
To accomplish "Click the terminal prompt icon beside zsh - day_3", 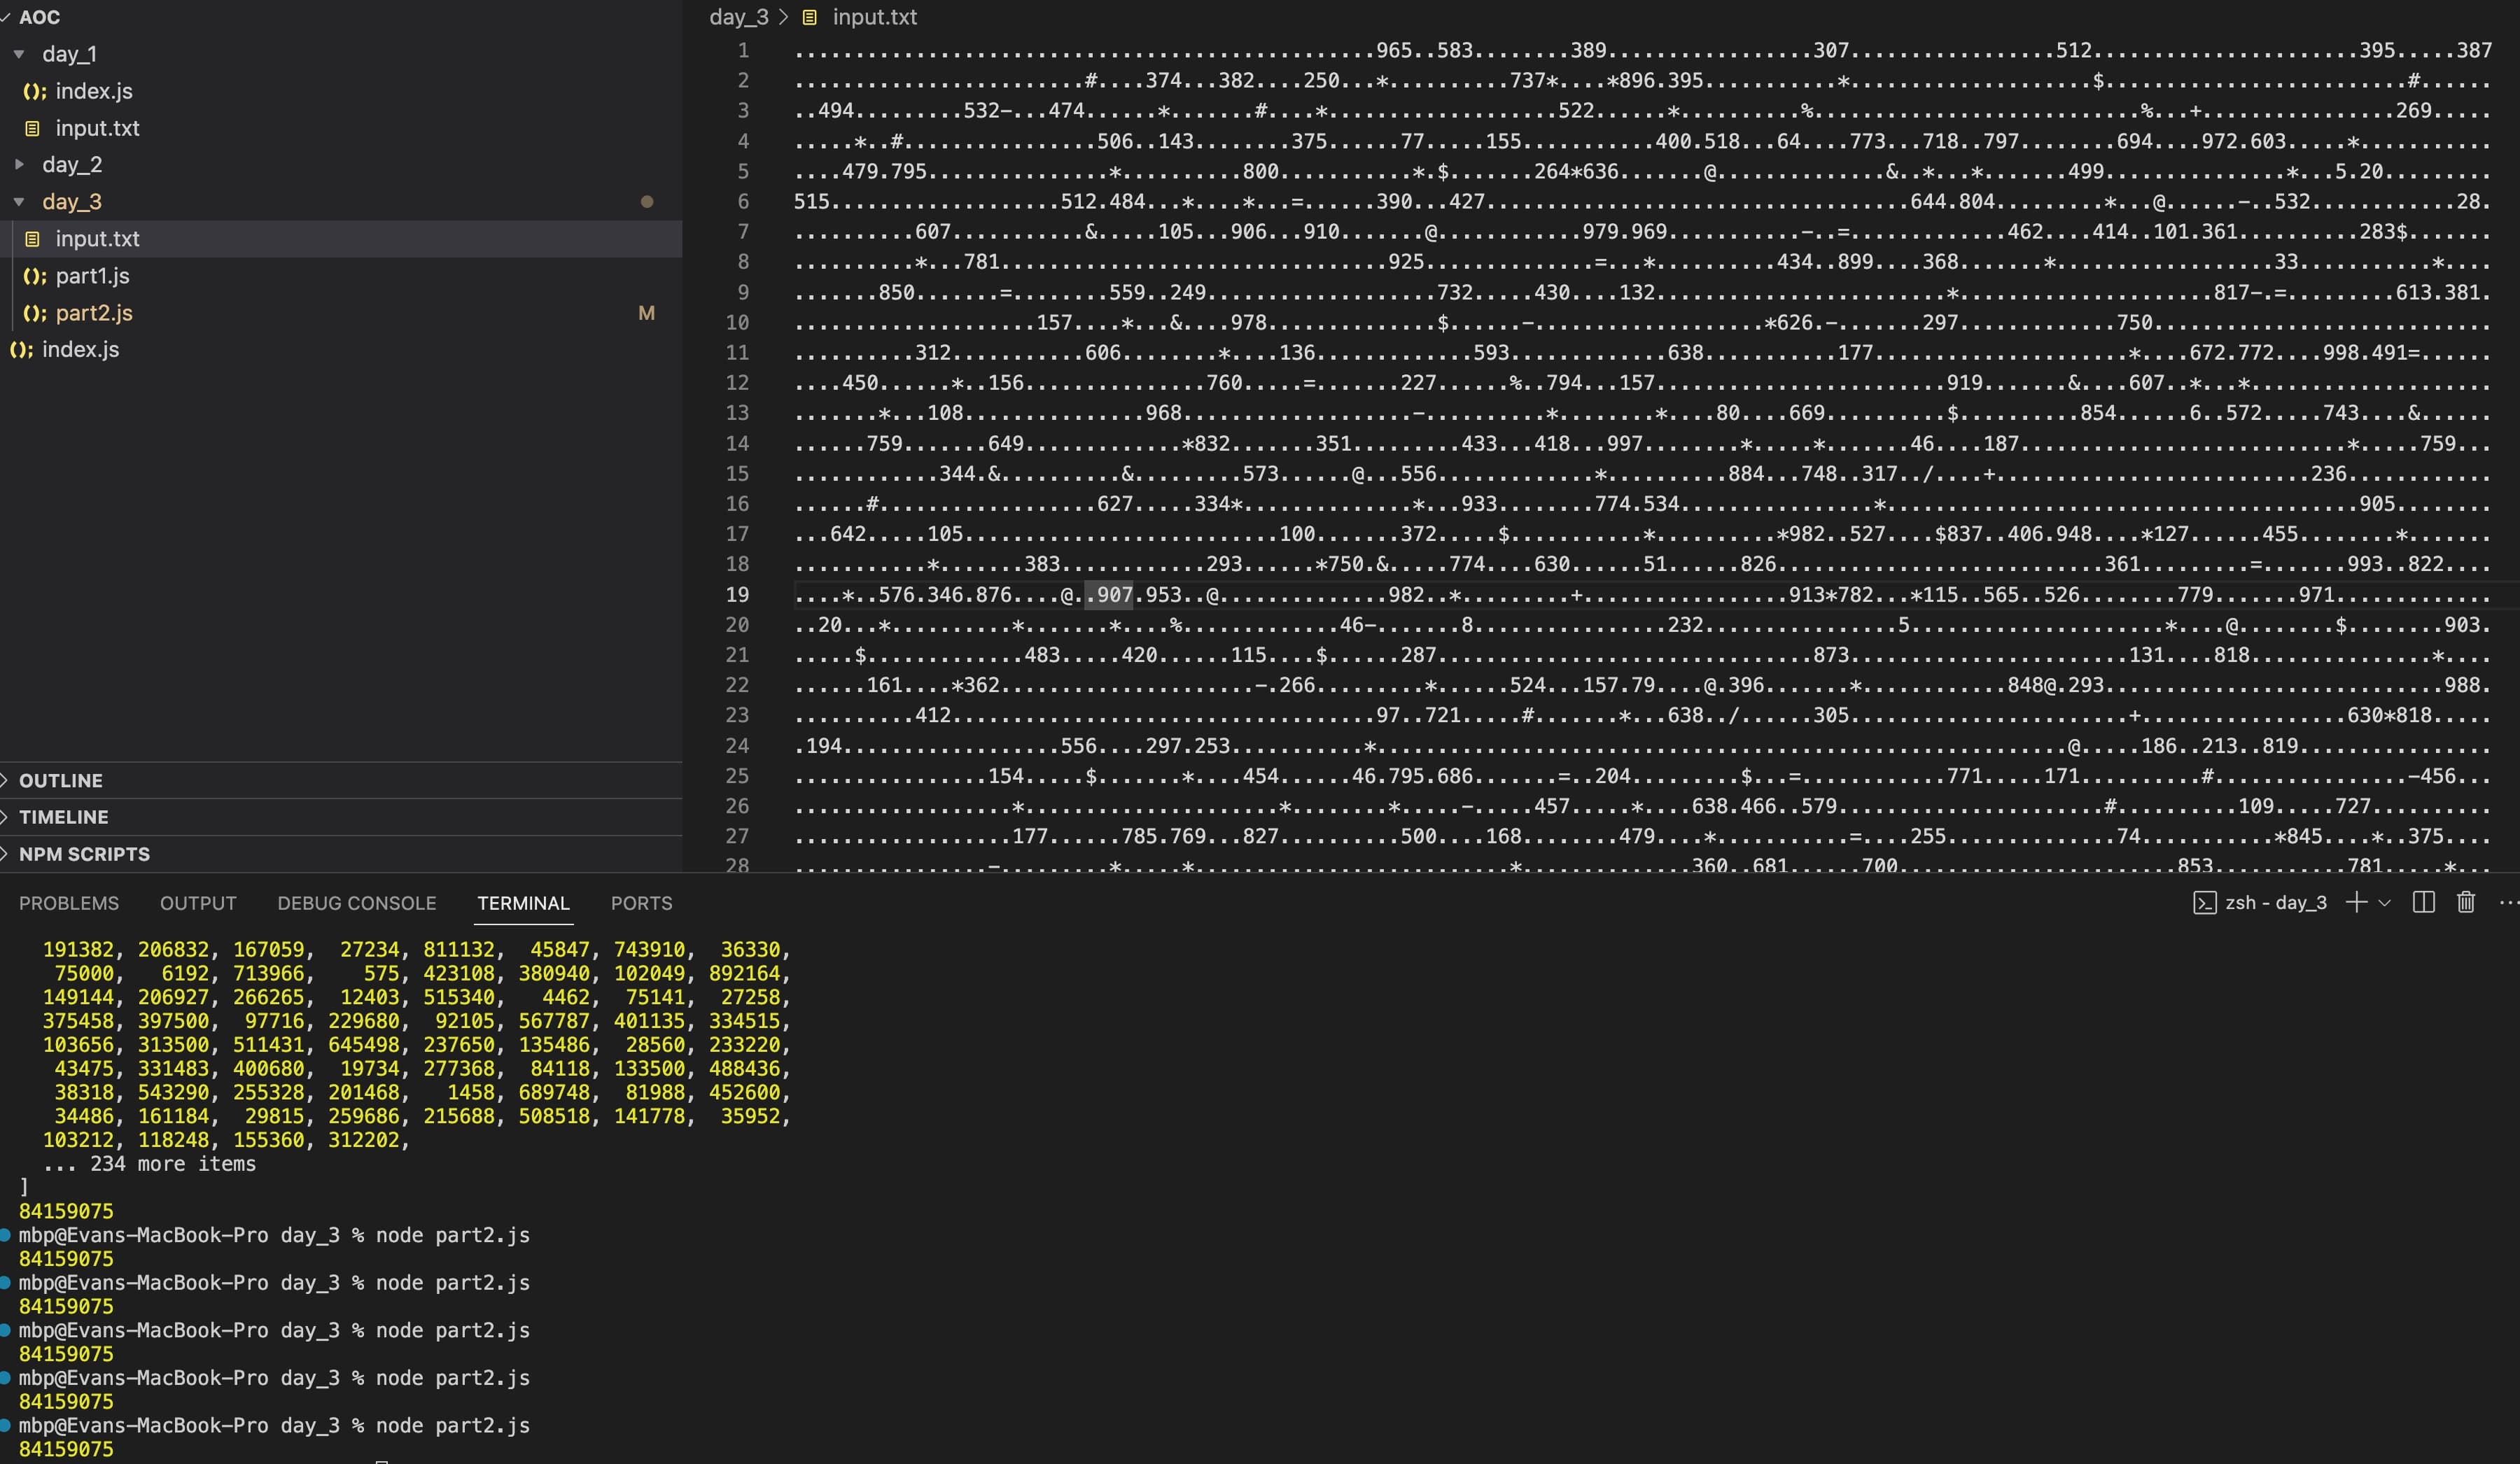I will pyautogui.click(x=2206, y=902).
